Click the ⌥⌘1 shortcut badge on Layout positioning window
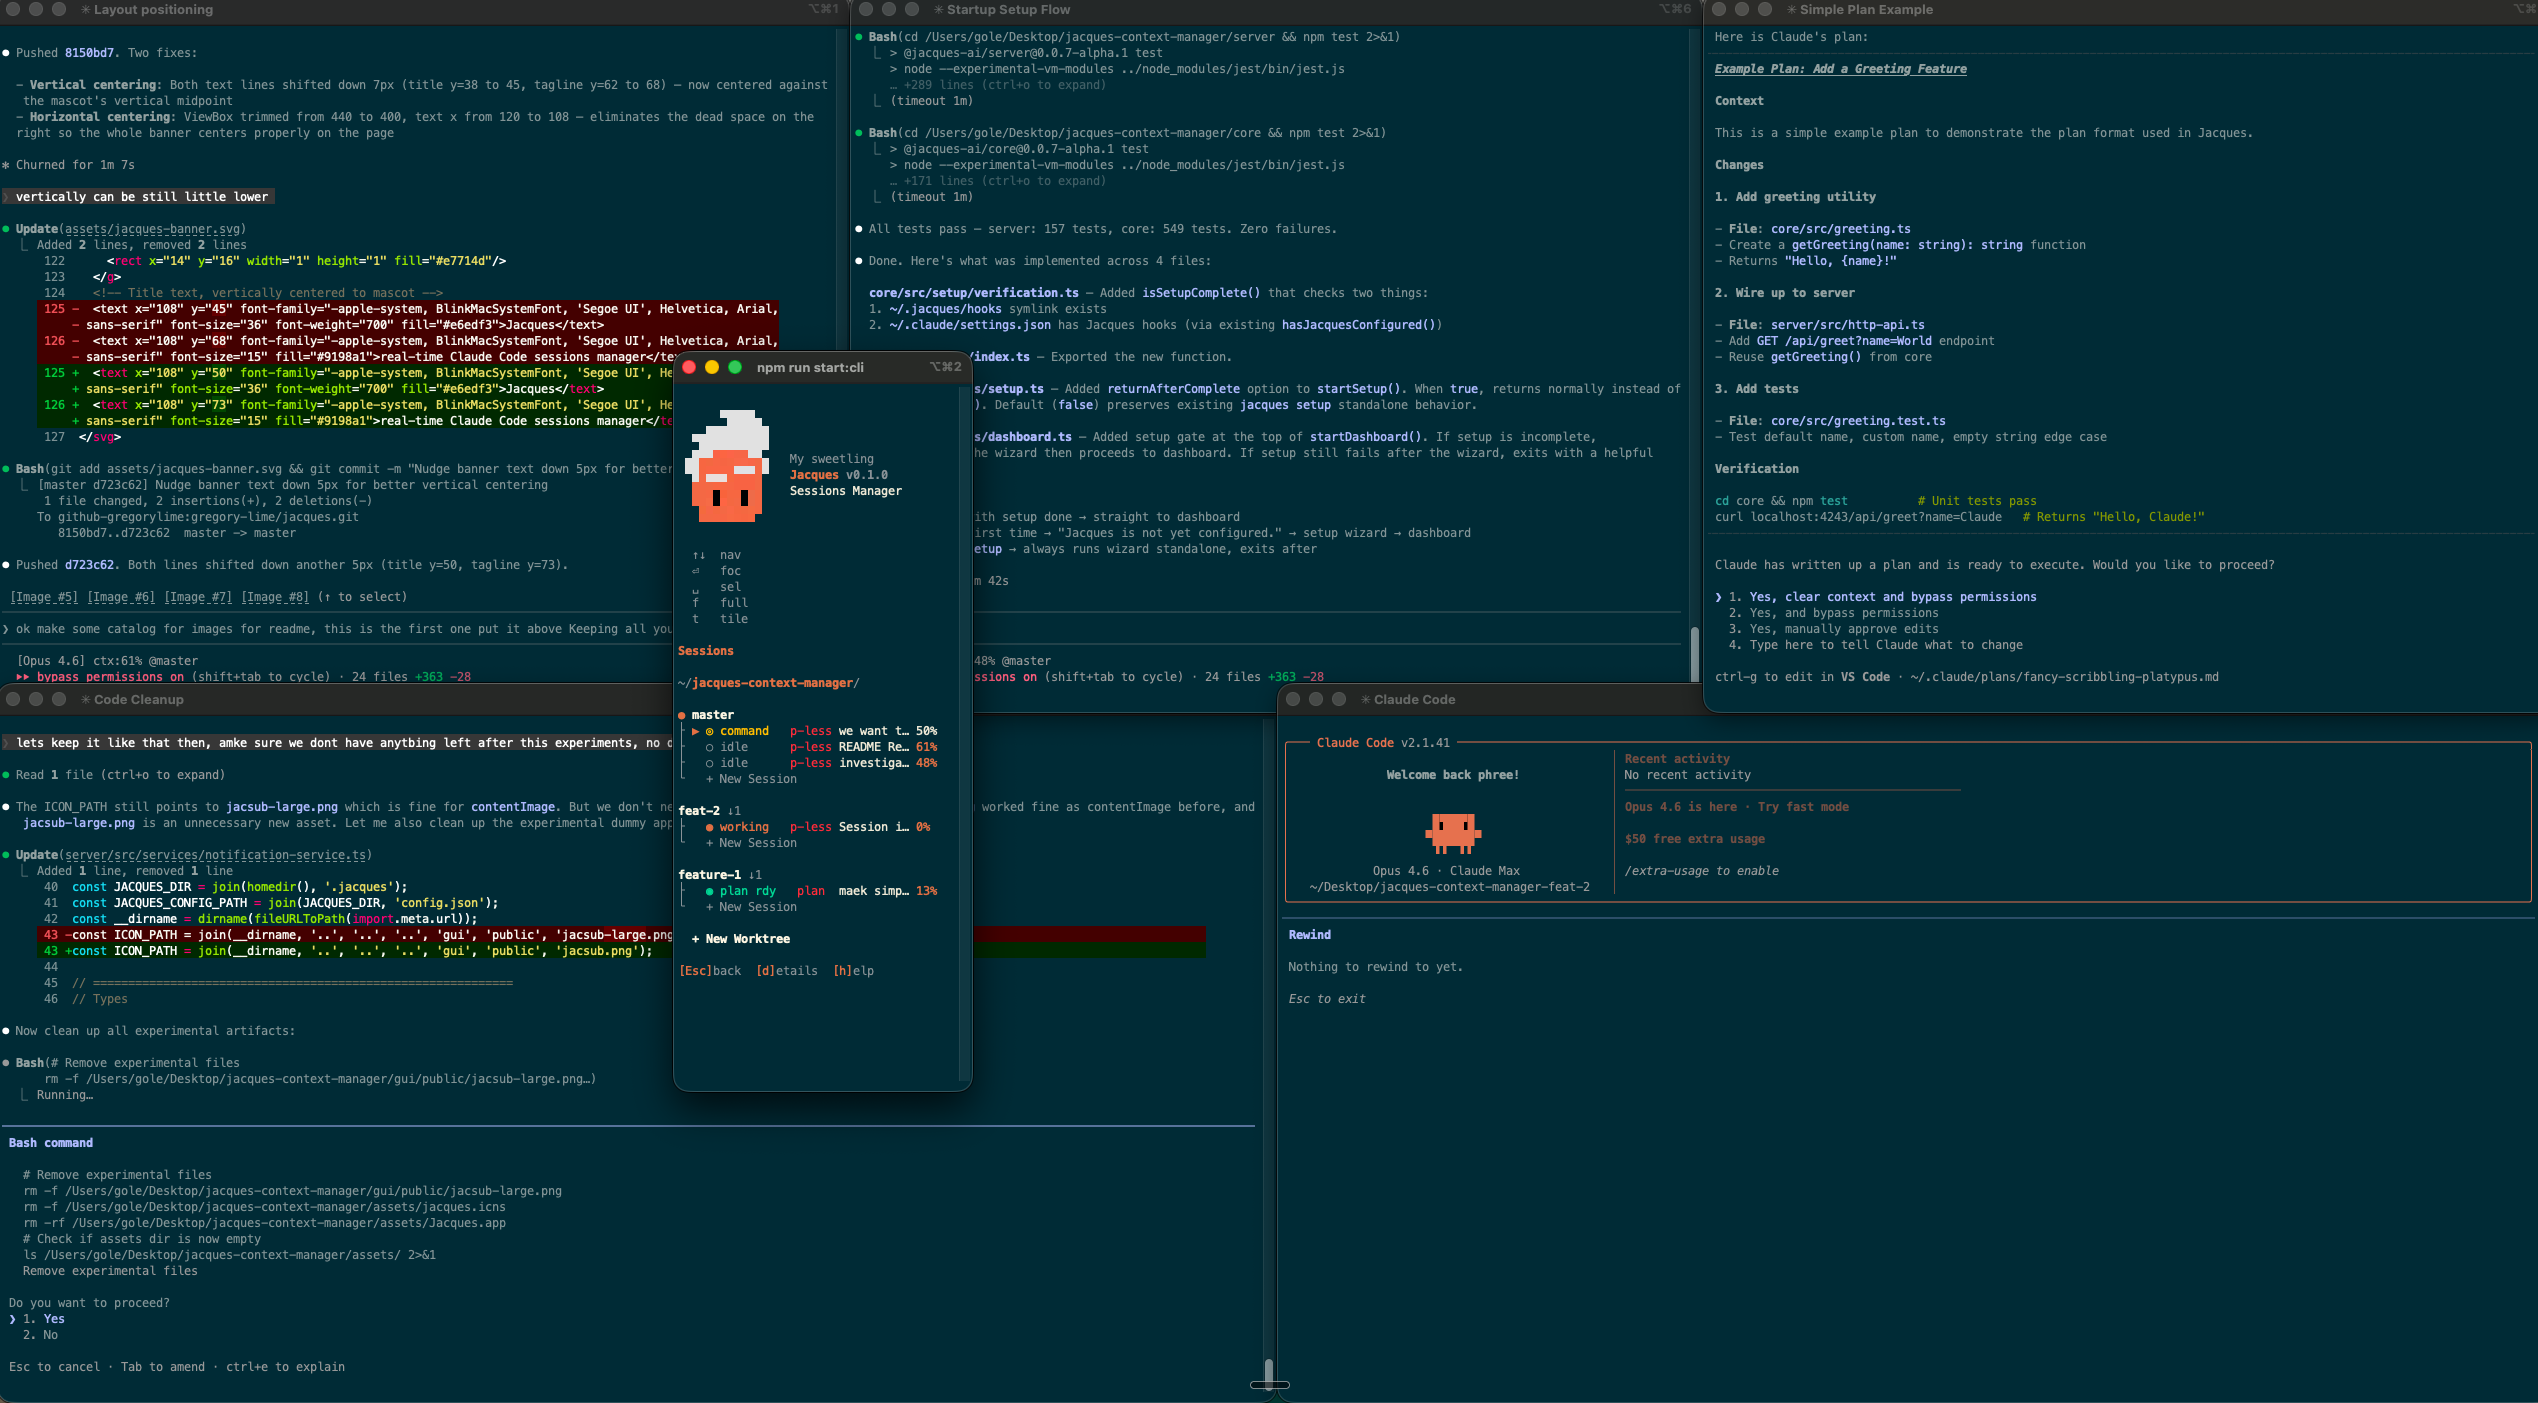Screen dimensions: 2538x1403 824,9
